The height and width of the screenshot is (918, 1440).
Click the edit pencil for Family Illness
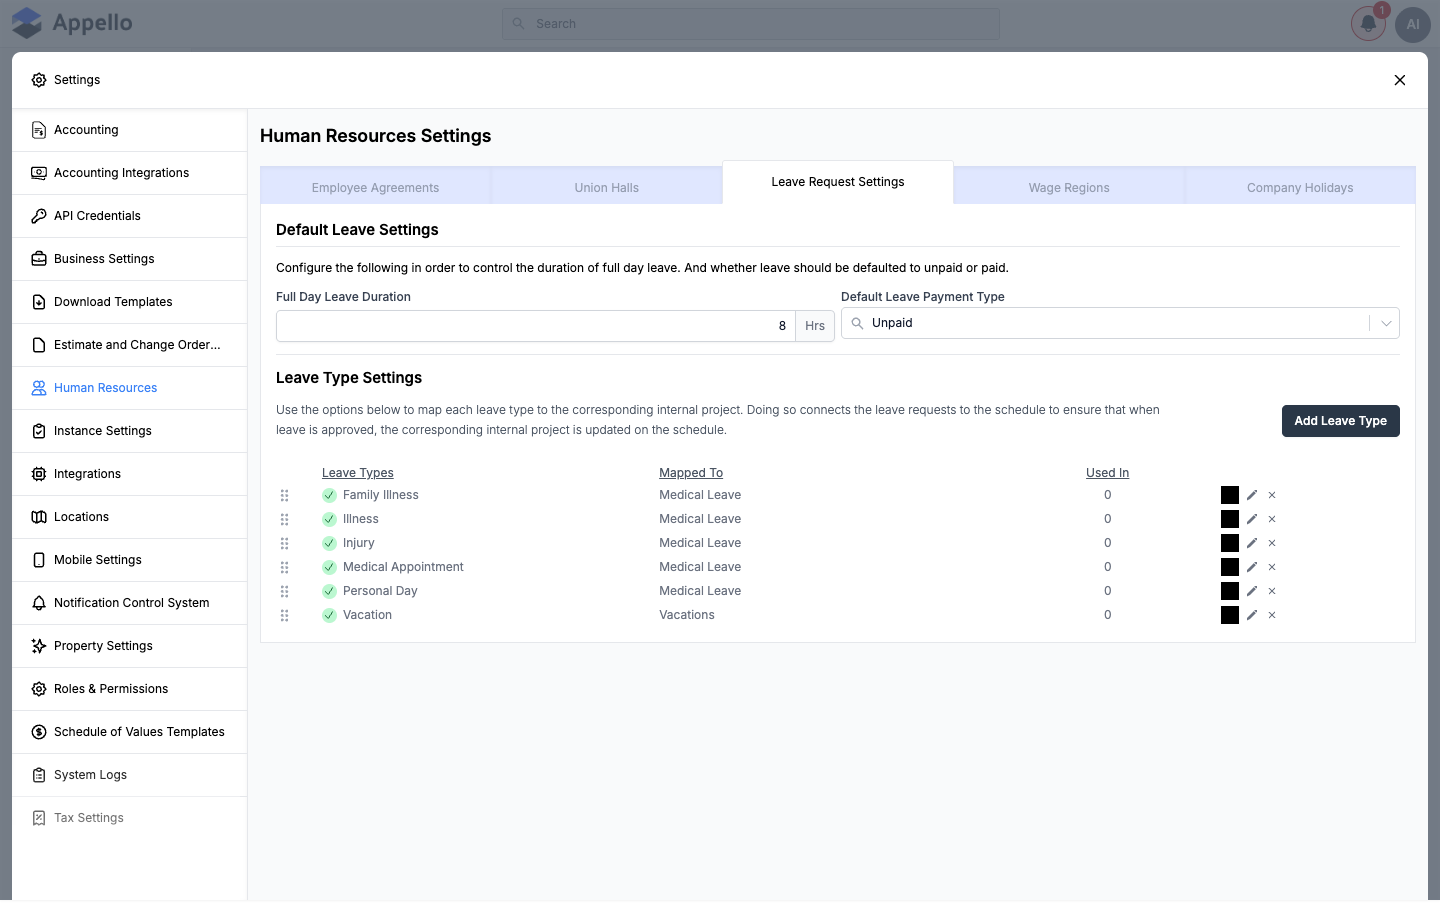click(1252, 495)
